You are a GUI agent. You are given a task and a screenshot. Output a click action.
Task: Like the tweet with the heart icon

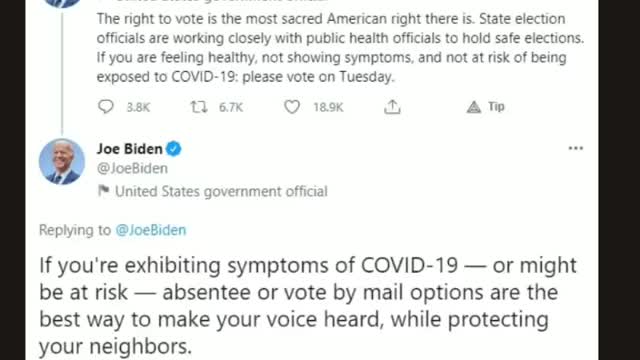292,107
